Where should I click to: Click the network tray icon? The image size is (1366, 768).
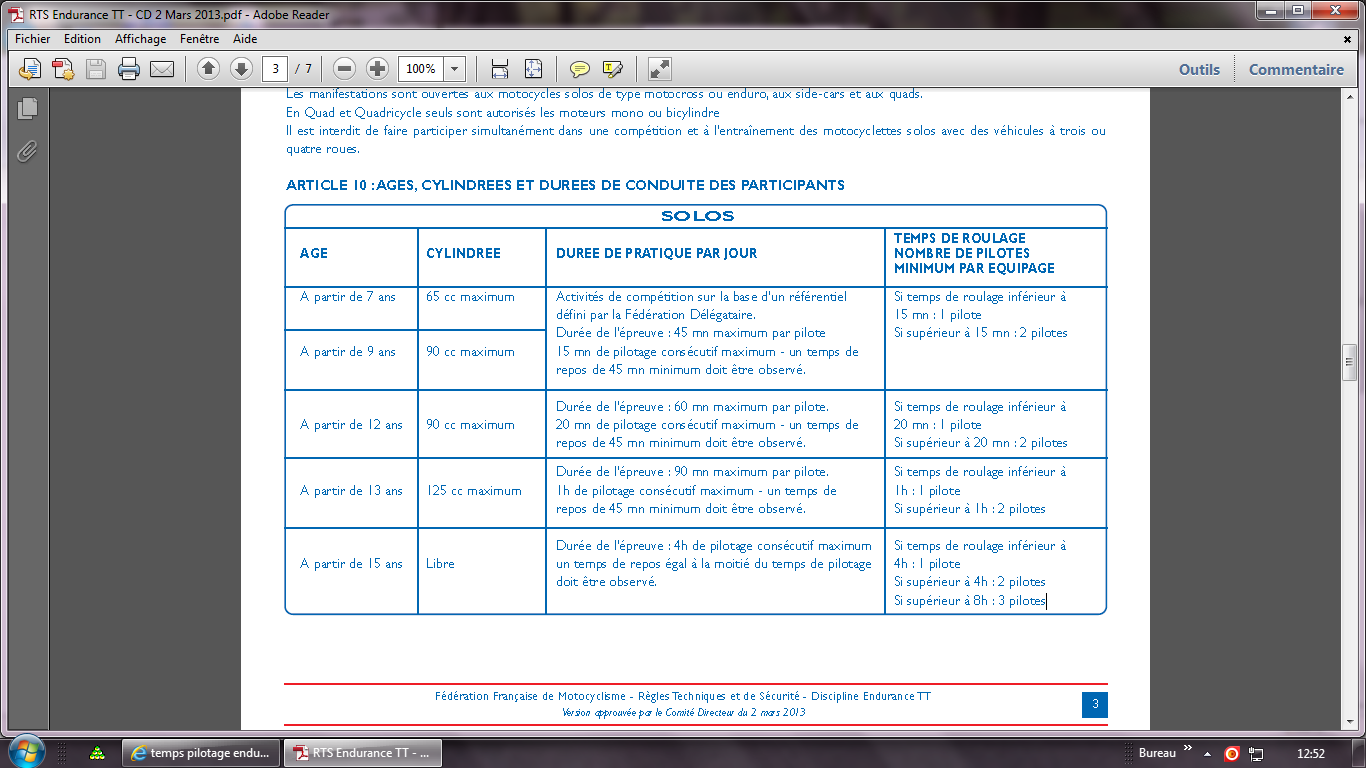coord(1257,753)
